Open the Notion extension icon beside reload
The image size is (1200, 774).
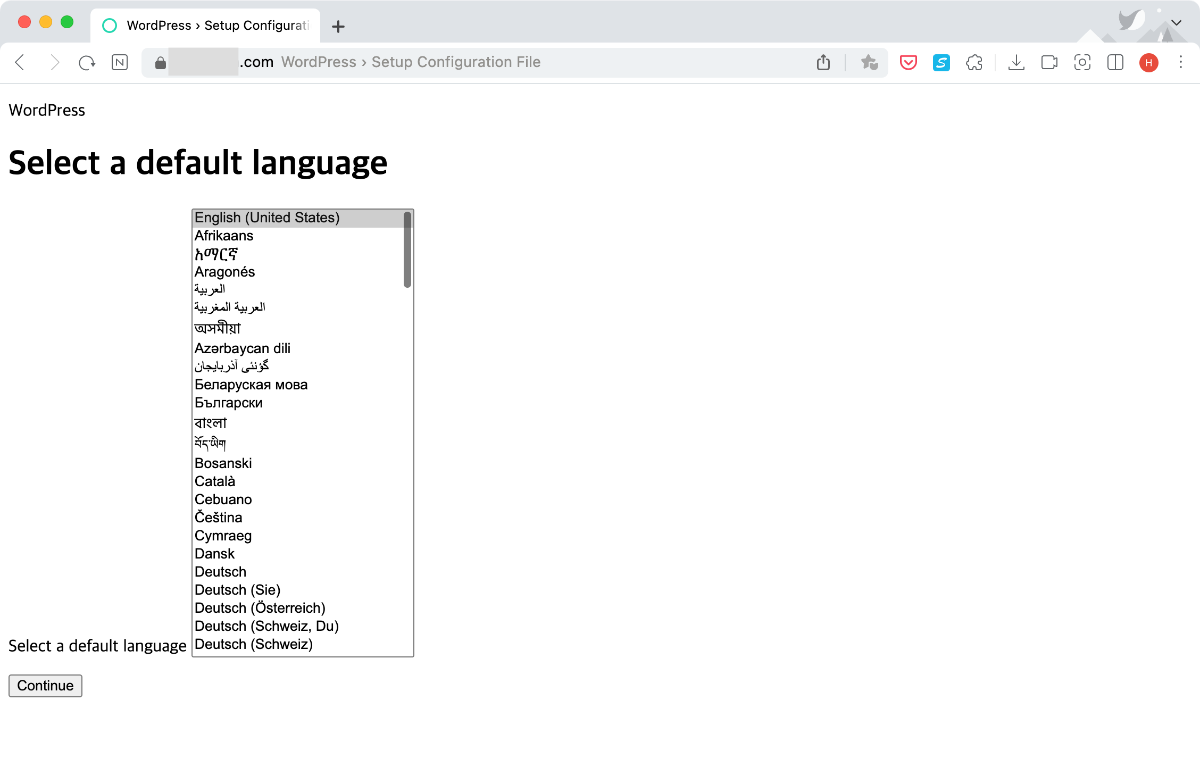pos(120,62)
